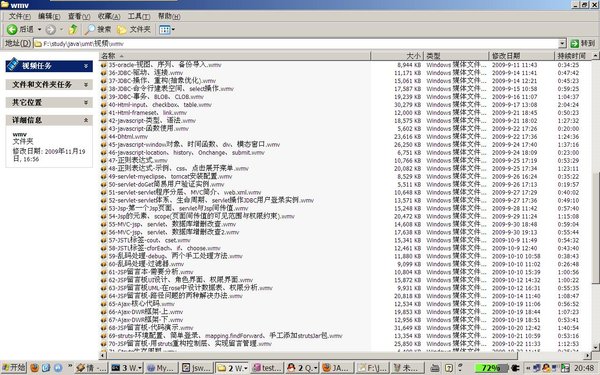Viewport: 600px width, 375px height.
Task: Switch to the '2 Q..' QQ taskbar group
Action: [302, 368]
